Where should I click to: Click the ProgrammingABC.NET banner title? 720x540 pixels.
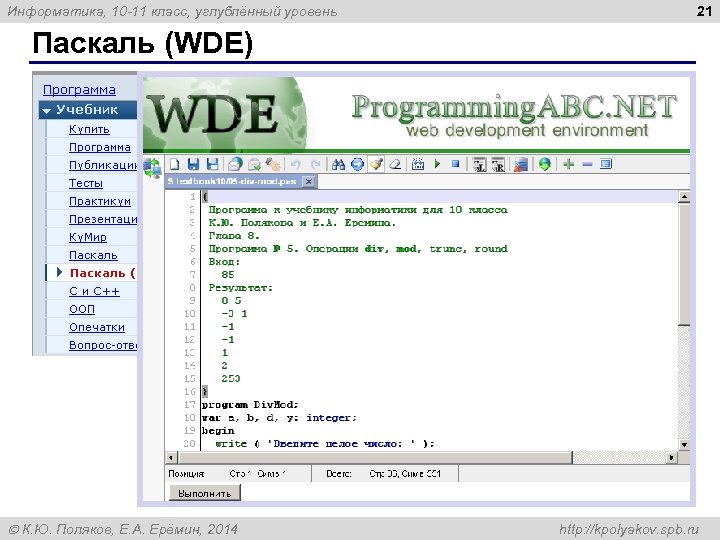pyautogui.click(x=514, y=107)
